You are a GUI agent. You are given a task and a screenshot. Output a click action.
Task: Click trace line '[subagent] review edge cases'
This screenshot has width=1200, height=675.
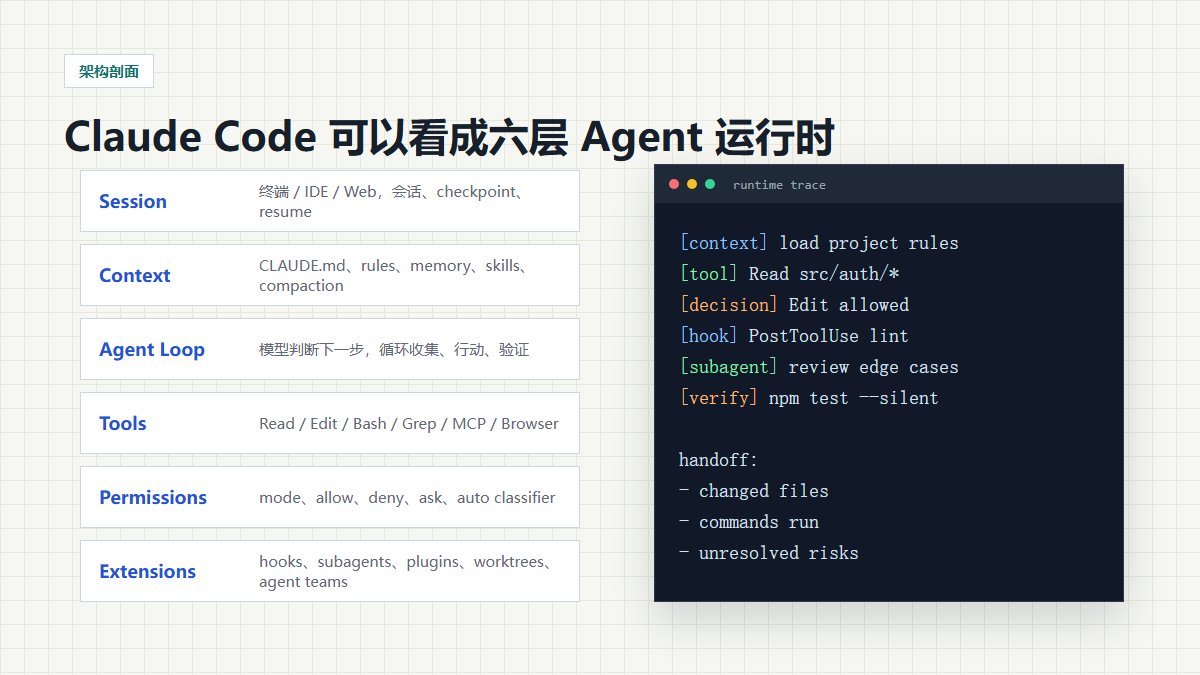click(x=819, y=367)
